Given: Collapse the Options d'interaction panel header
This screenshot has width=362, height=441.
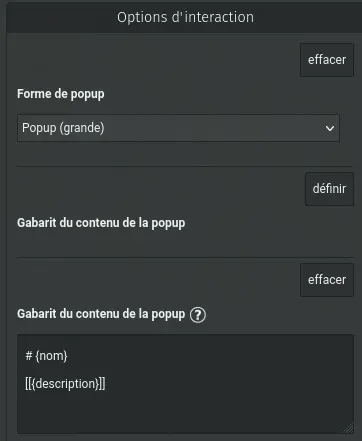Looking at the screenshot, I should (184, 17).
